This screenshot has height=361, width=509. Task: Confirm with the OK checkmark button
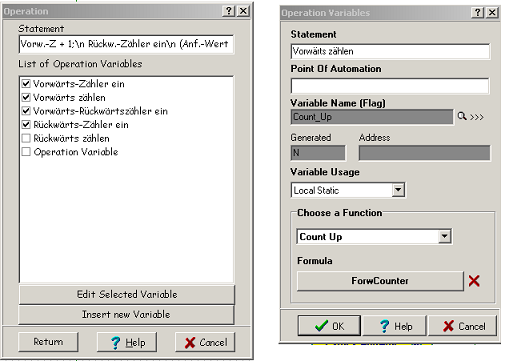tap(329, 326)
